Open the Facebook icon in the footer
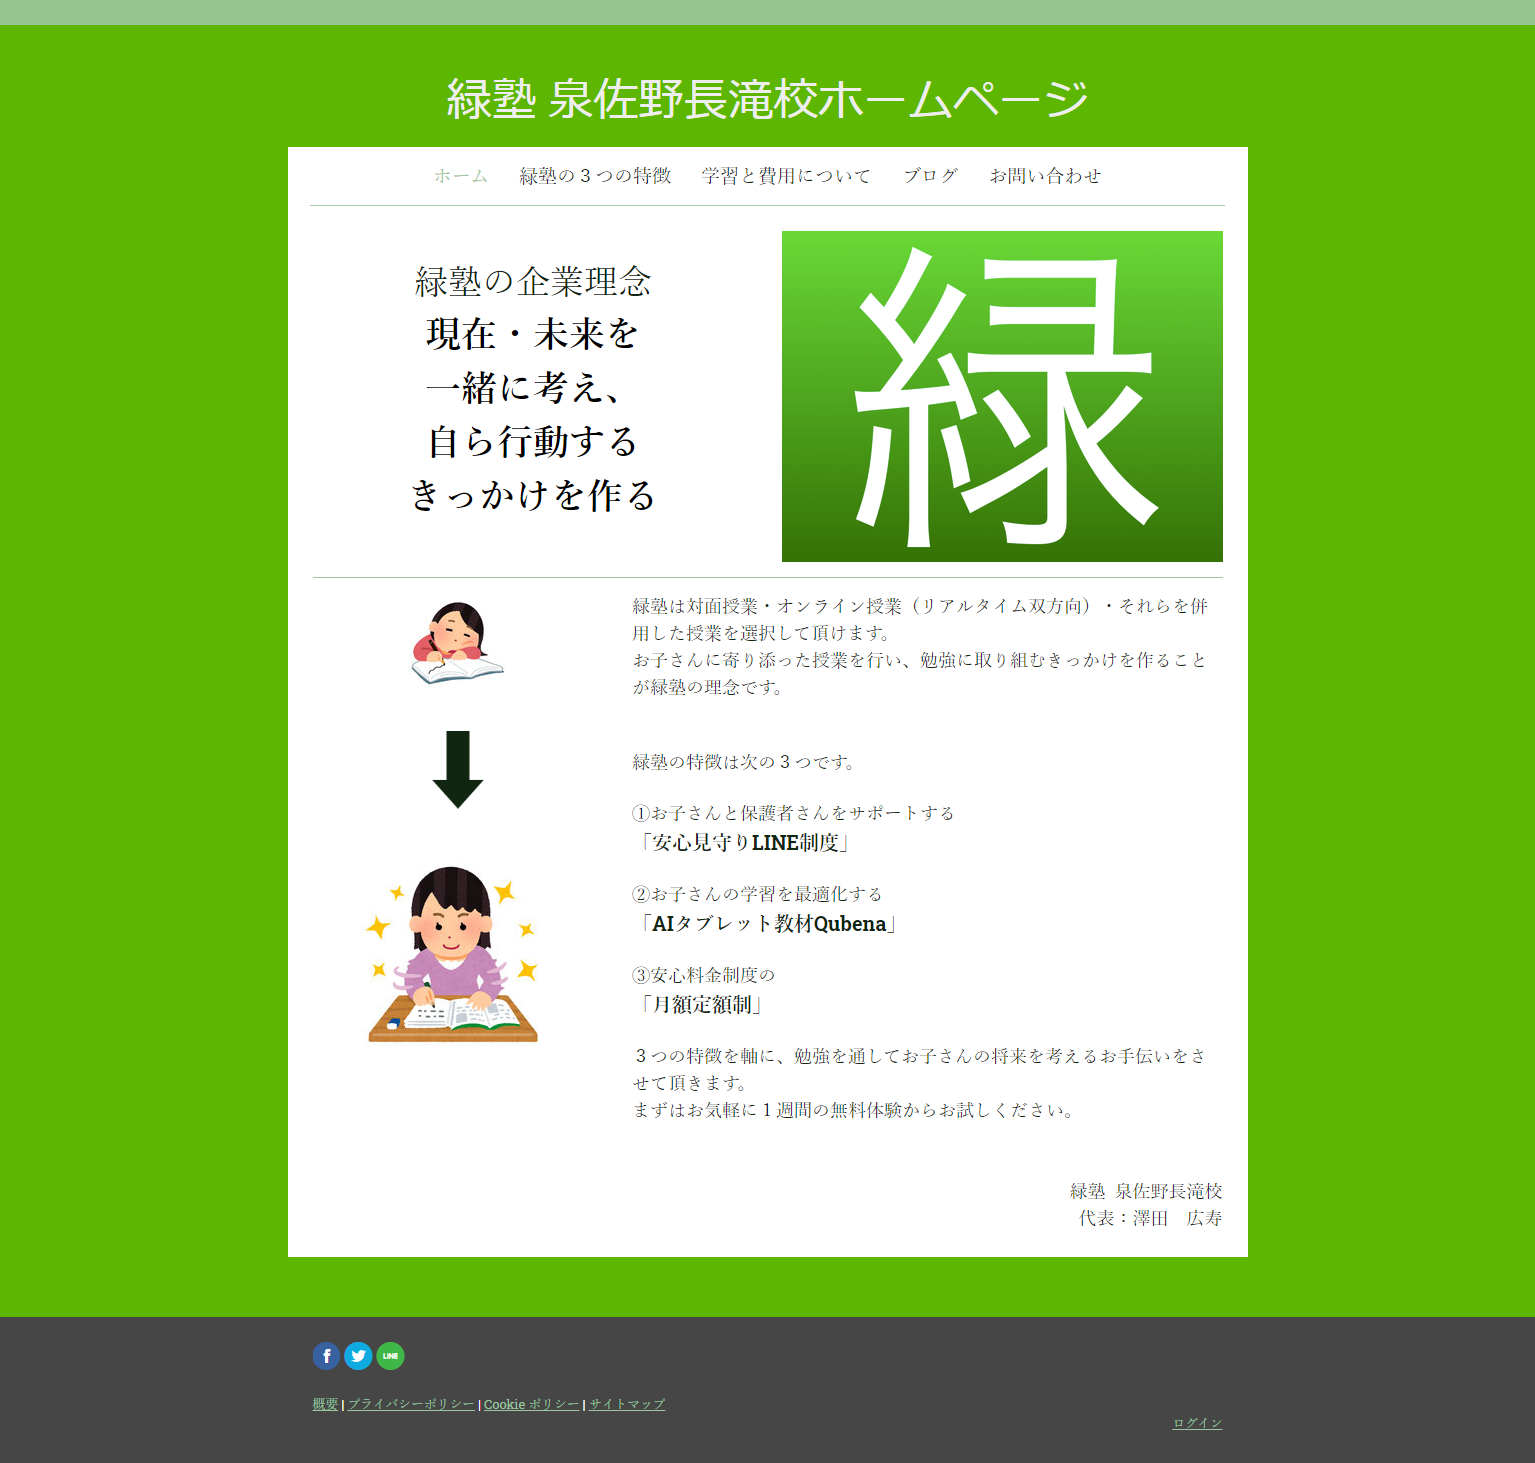The width and height of the screenshot is (1535, 1463). coord(327,1356)
